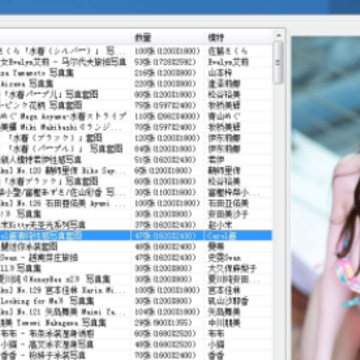Select the model cell 安田美沙子
Image resolution: width=360 pixels, height=360 pixels.
pyautogui.click(x=228, y=214)
